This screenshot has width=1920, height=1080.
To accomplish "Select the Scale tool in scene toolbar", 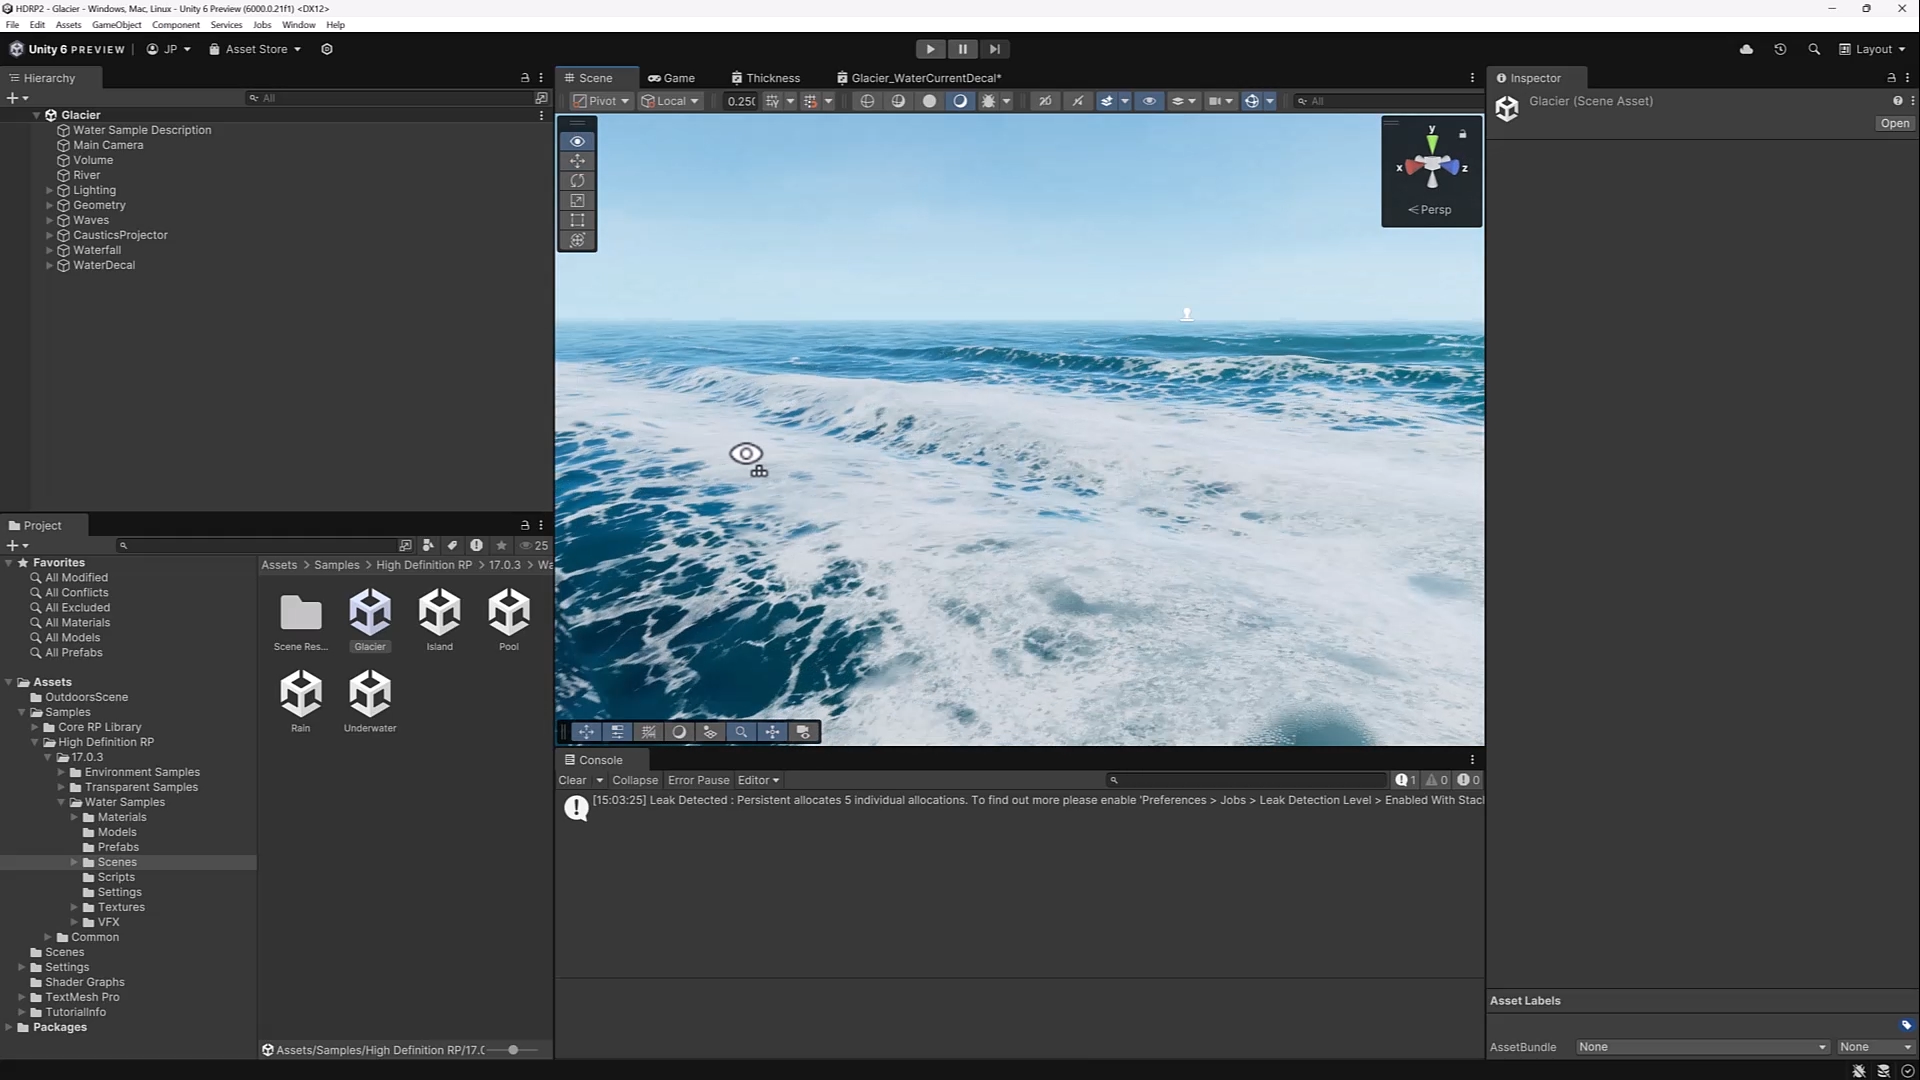I will click(577, 201).
